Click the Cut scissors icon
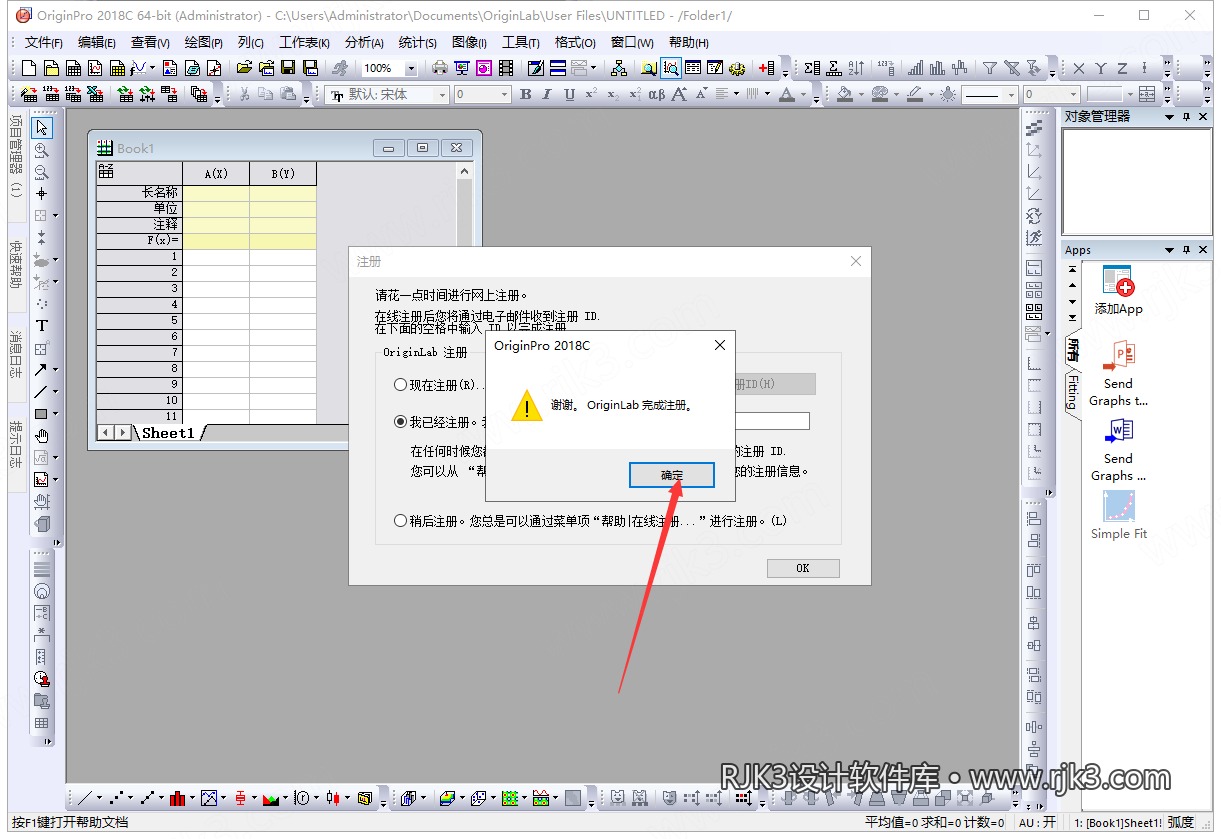 point(244,94)
